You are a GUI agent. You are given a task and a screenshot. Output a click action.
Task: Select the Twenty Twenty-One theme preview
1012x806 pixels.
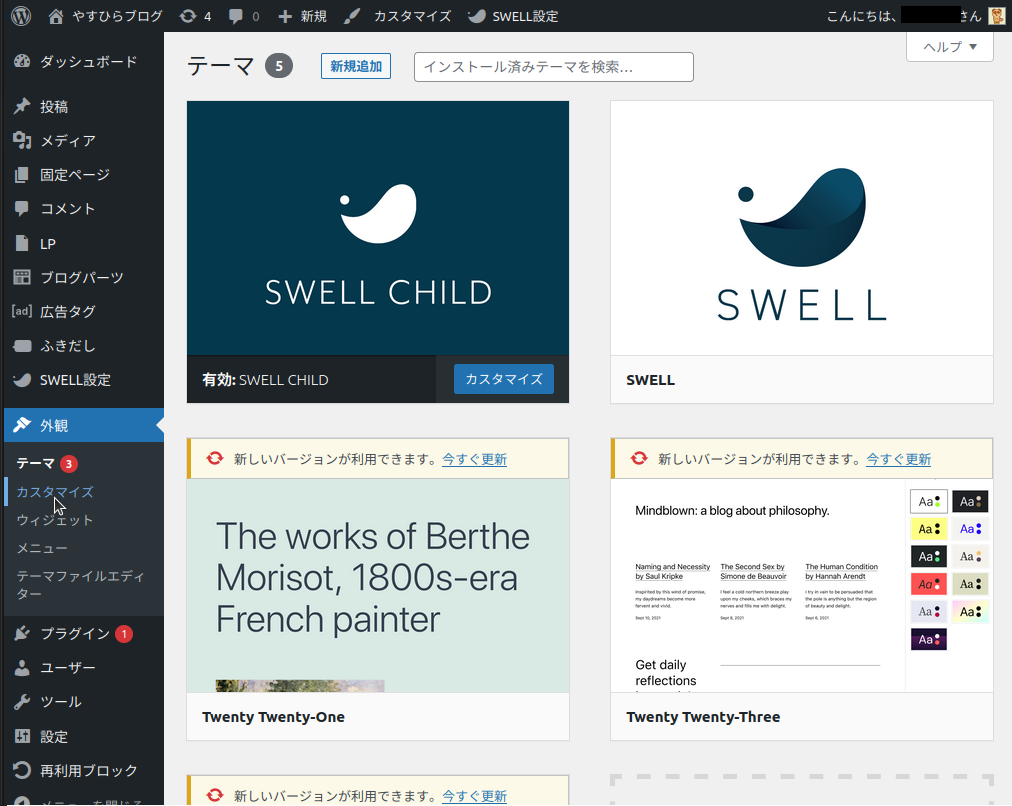coord(378,585)
